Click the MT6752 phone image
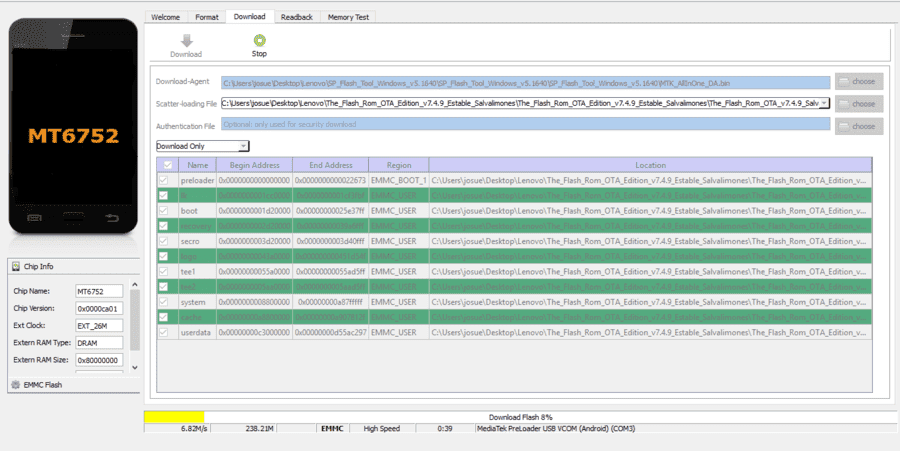This screenshot has width=900, height=451. (x=73, y=126)
